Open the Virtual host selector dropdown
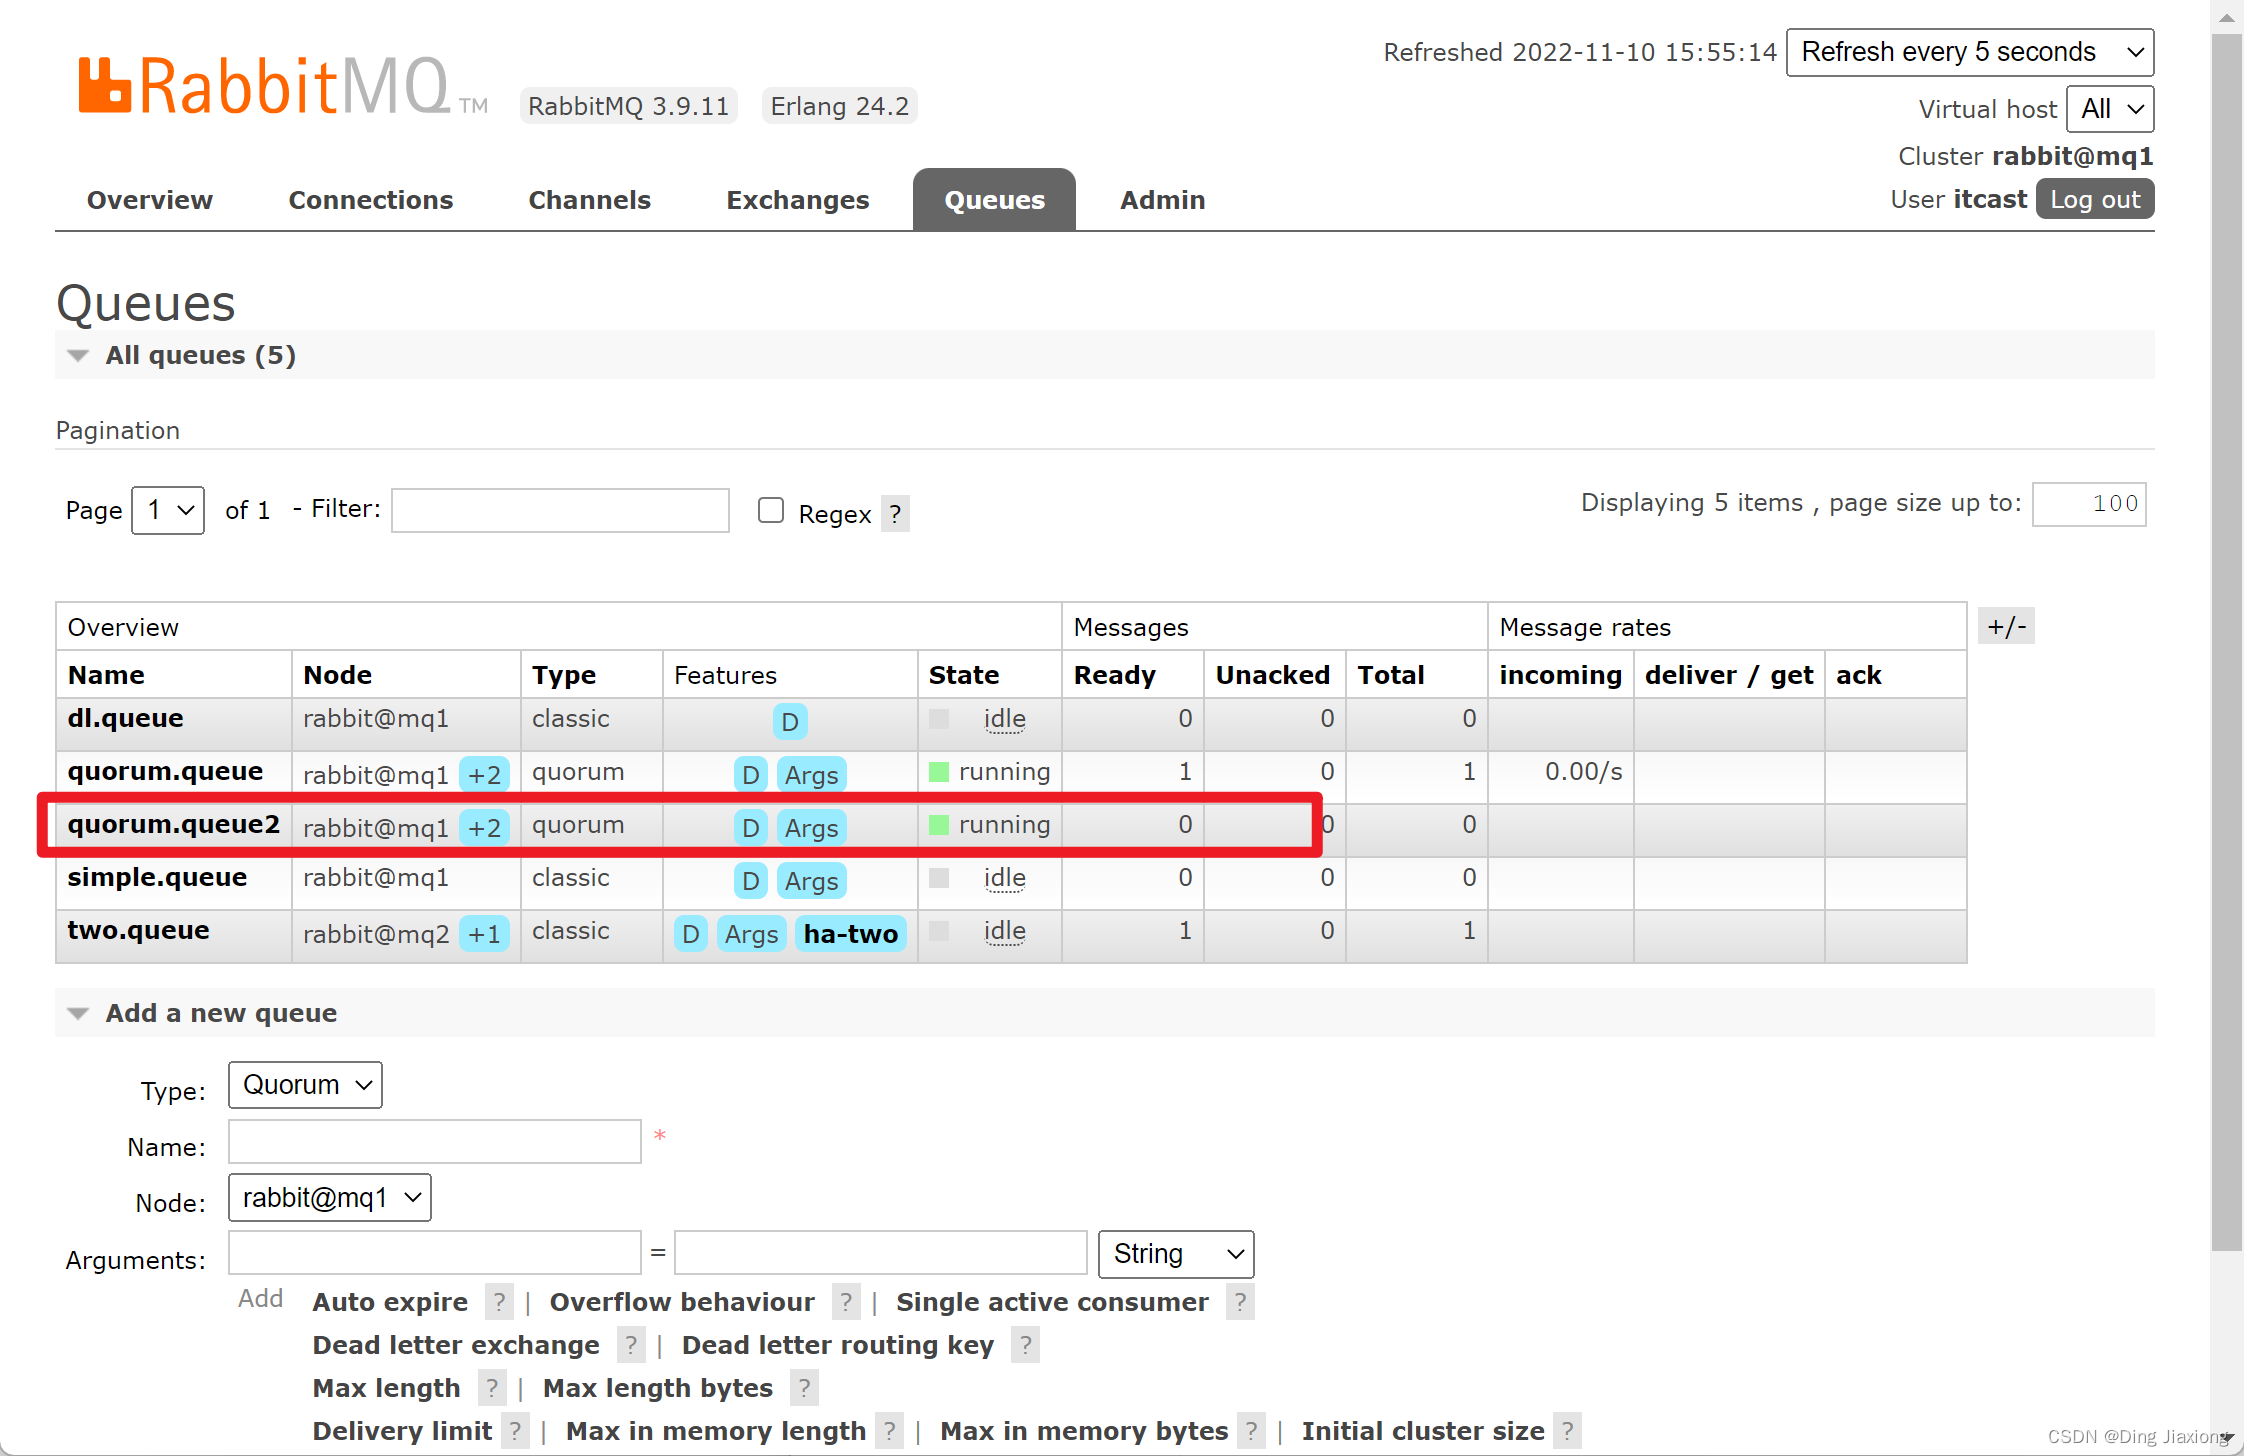Viewport: 2244px width, 1456px height. 2110,110
